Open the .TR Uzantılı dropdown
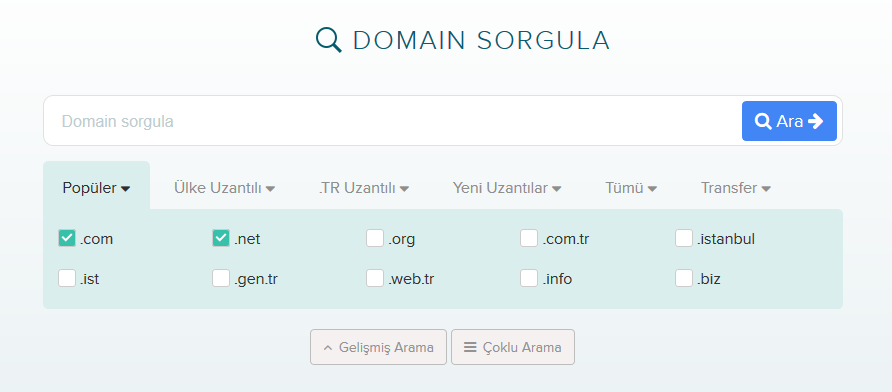The width and height of the screenshot is (892, 392). pyautogui.click(x=364, y=188)
